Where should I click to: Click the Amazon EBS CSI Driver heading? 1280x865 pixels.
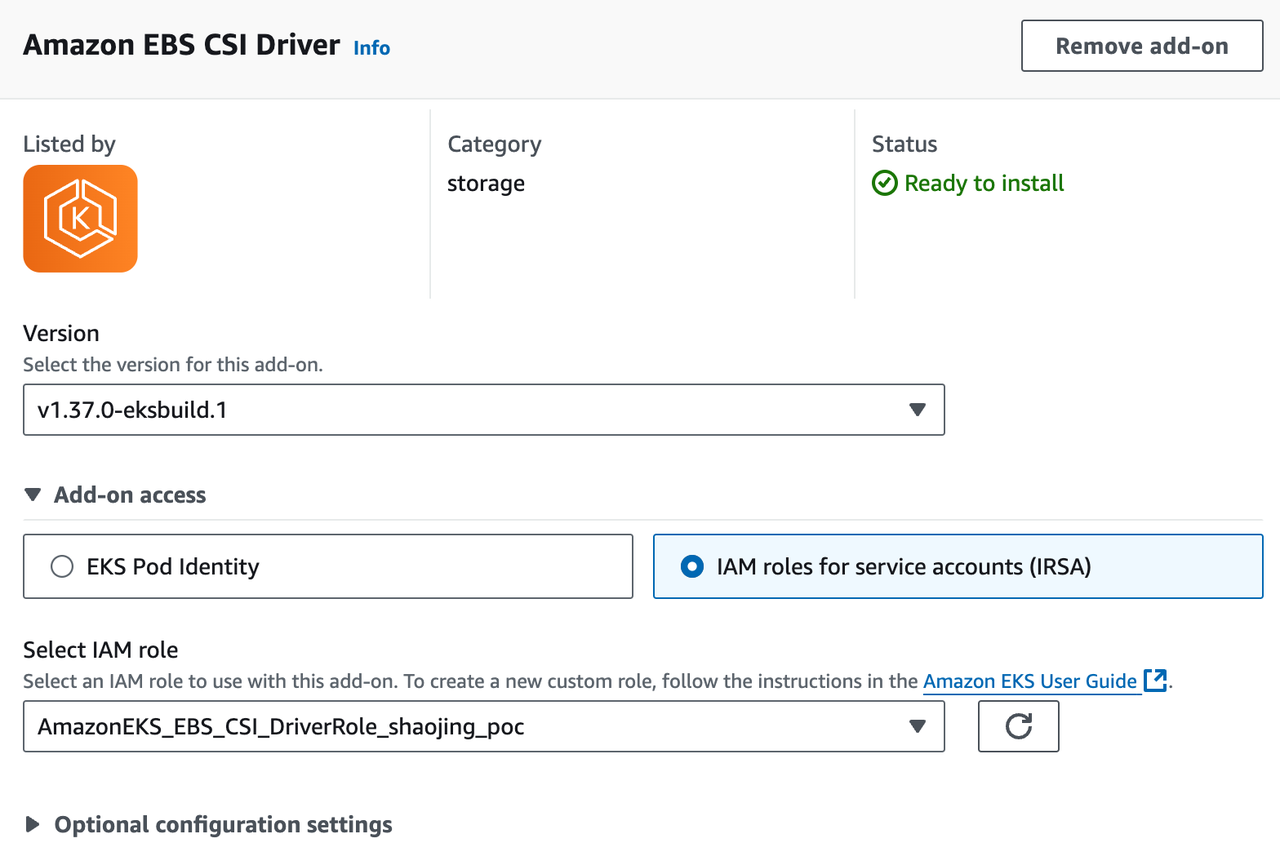click(181, 45)
